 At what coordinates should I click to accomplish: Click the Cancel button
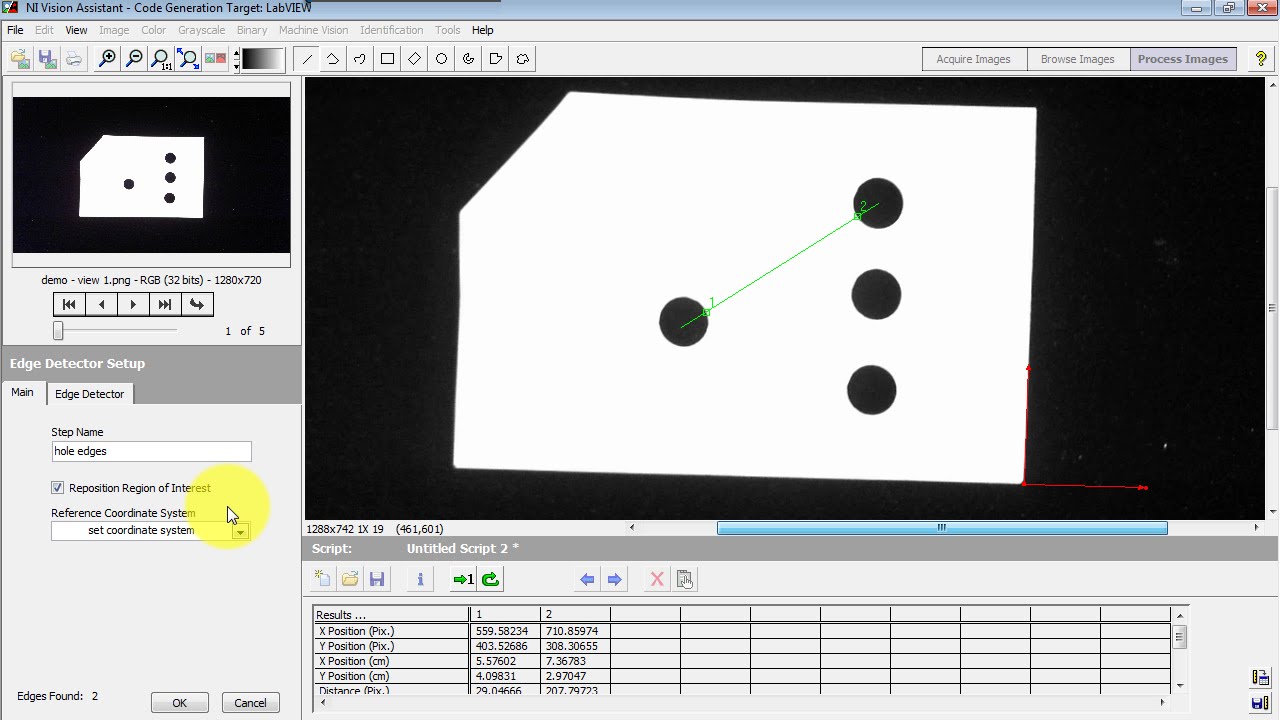click(250, 703)
